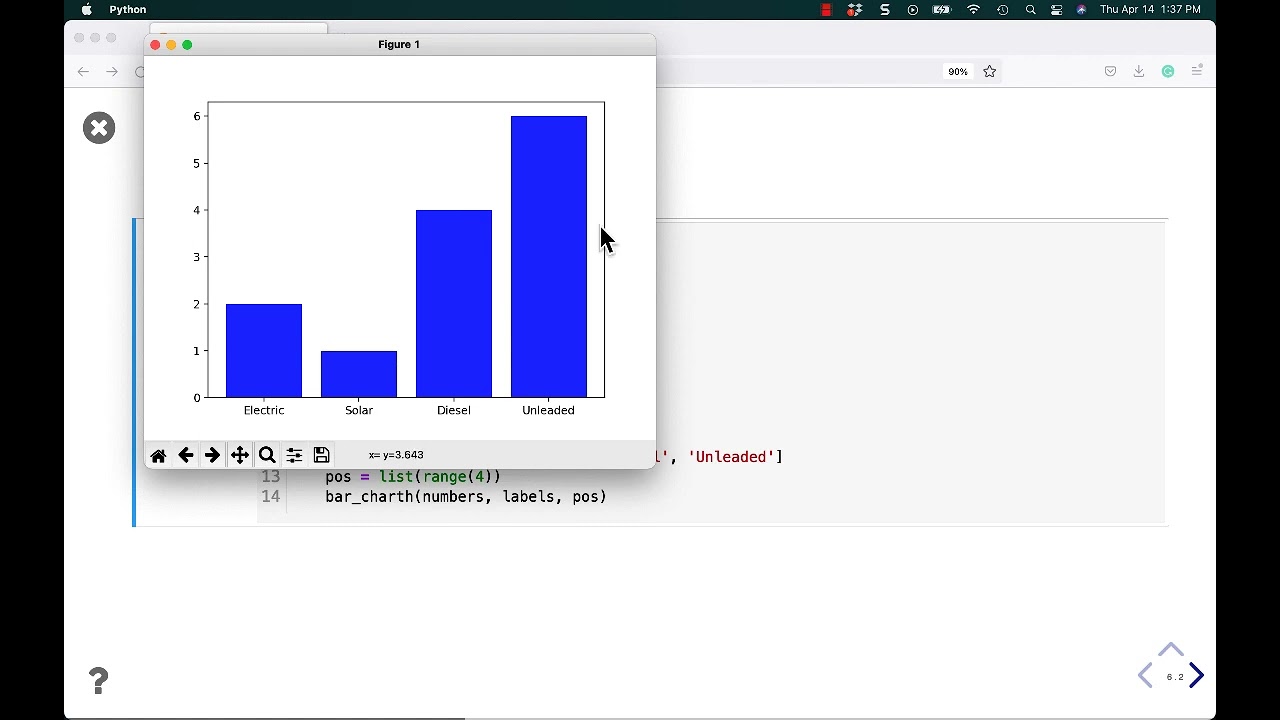Click the gray X close slide overlay button

tap(99, 128)
